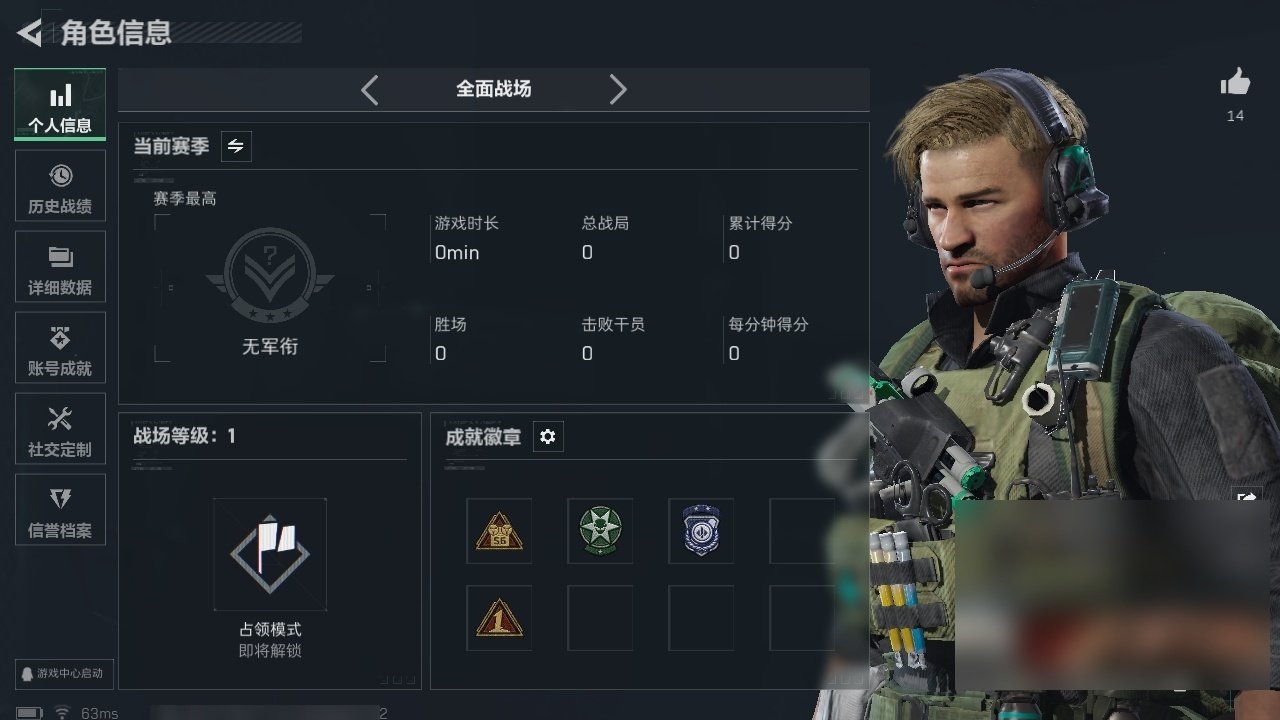
Task: Open the 个人信息 sidebar tab
Action: 60,105
